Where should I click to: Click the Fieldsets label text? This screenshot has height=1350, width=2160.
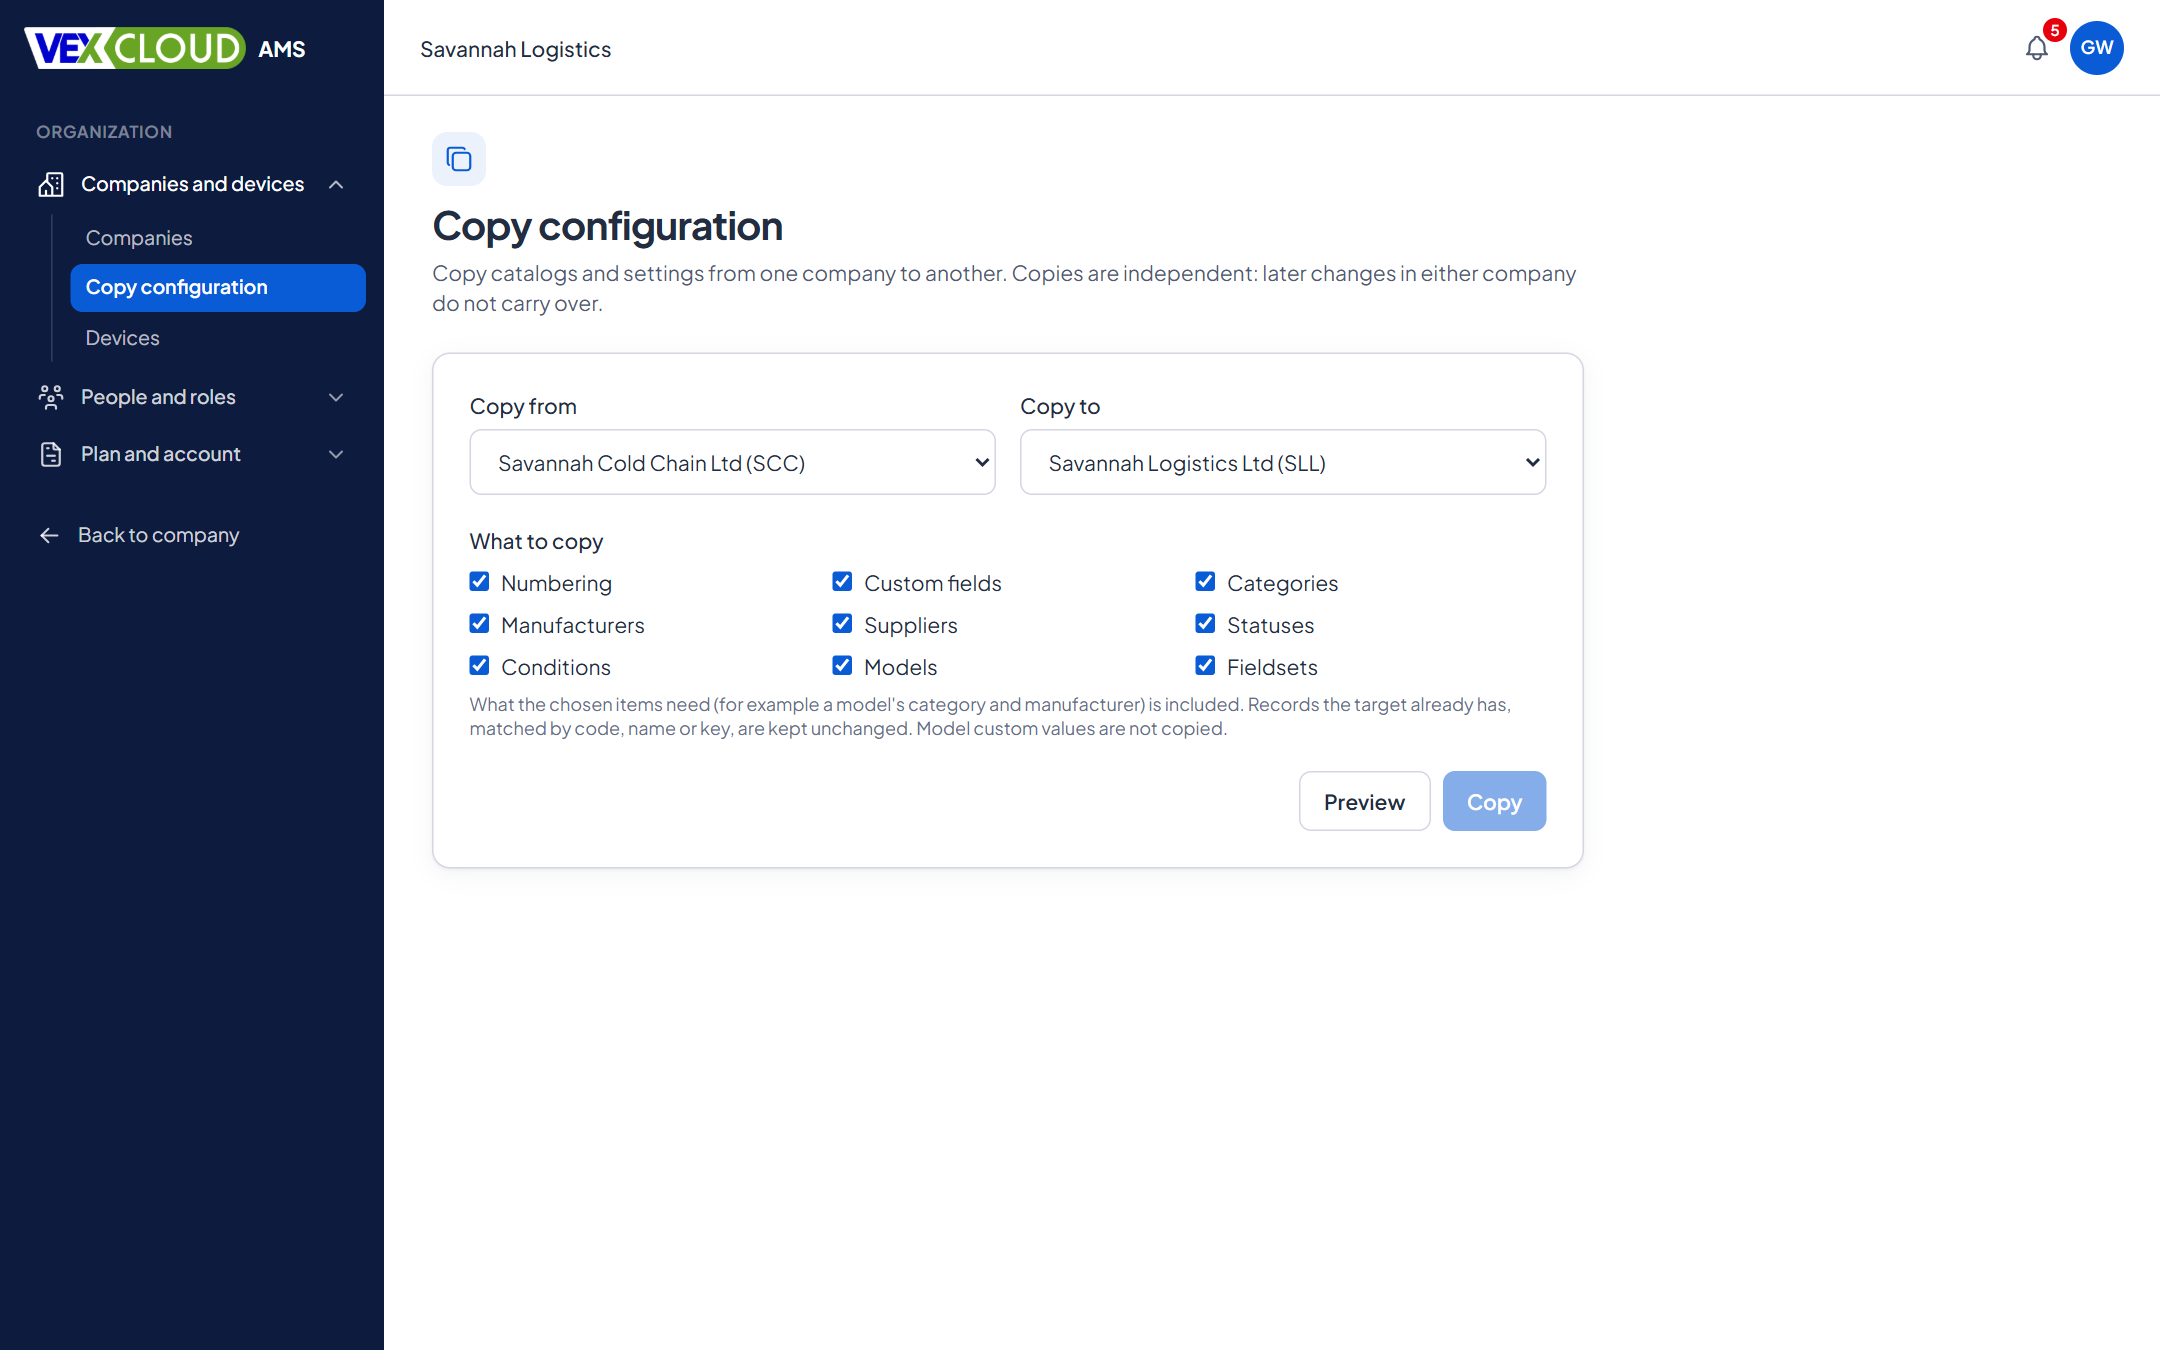tap(1272, 667)
